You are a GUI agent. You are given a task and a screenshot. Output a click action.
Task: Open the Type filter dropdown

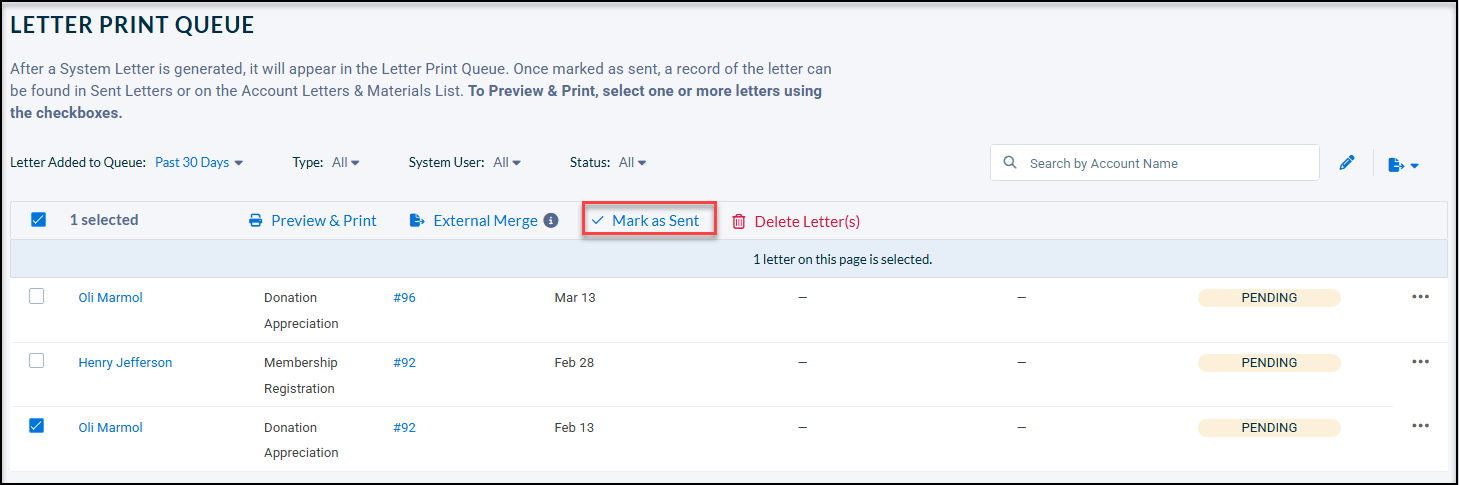coord(346,162)
